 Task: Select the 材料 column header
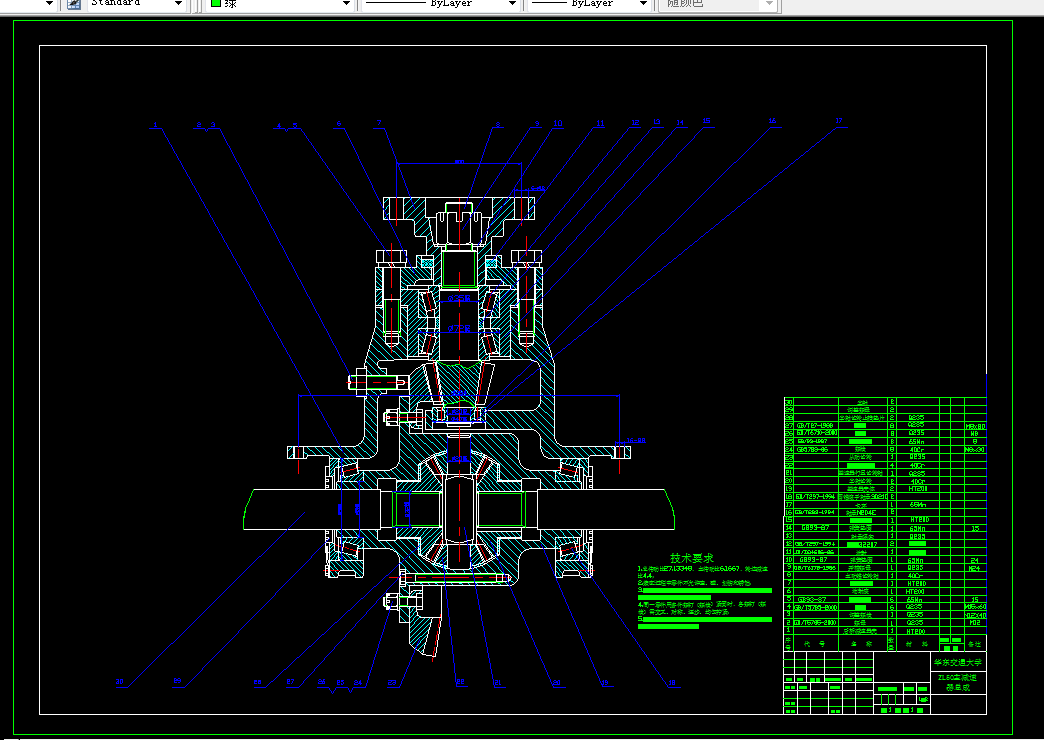[x=917, y=643]
